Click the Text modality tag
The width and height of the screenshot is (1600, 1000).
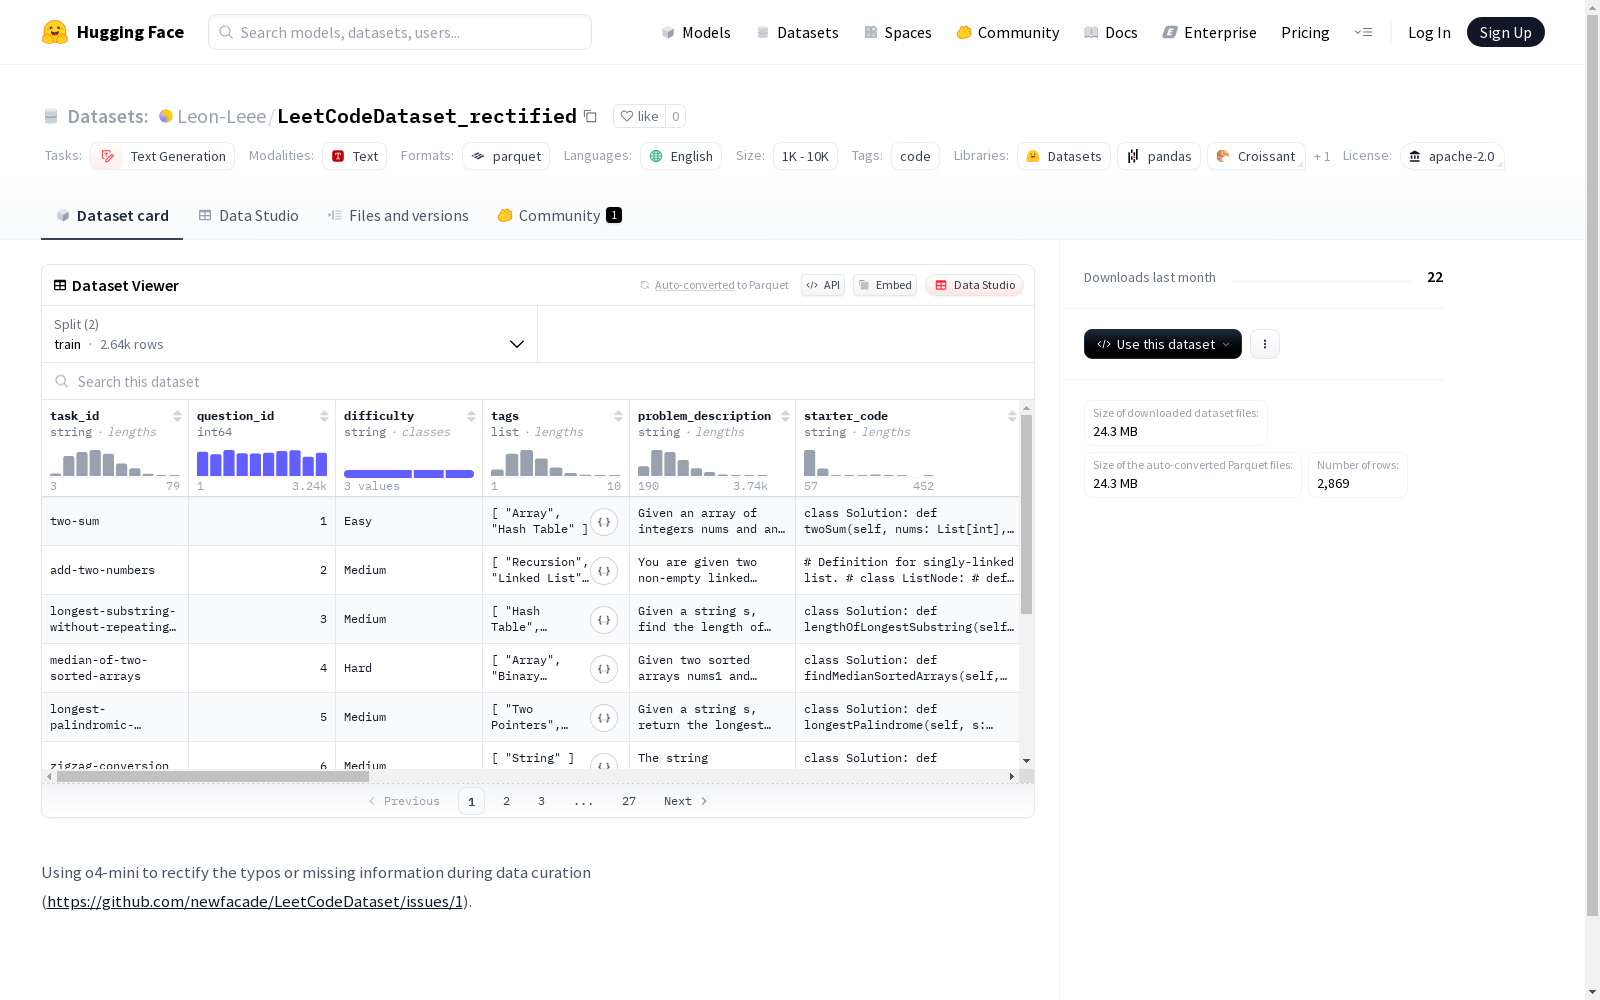click(x=355, y=156)
